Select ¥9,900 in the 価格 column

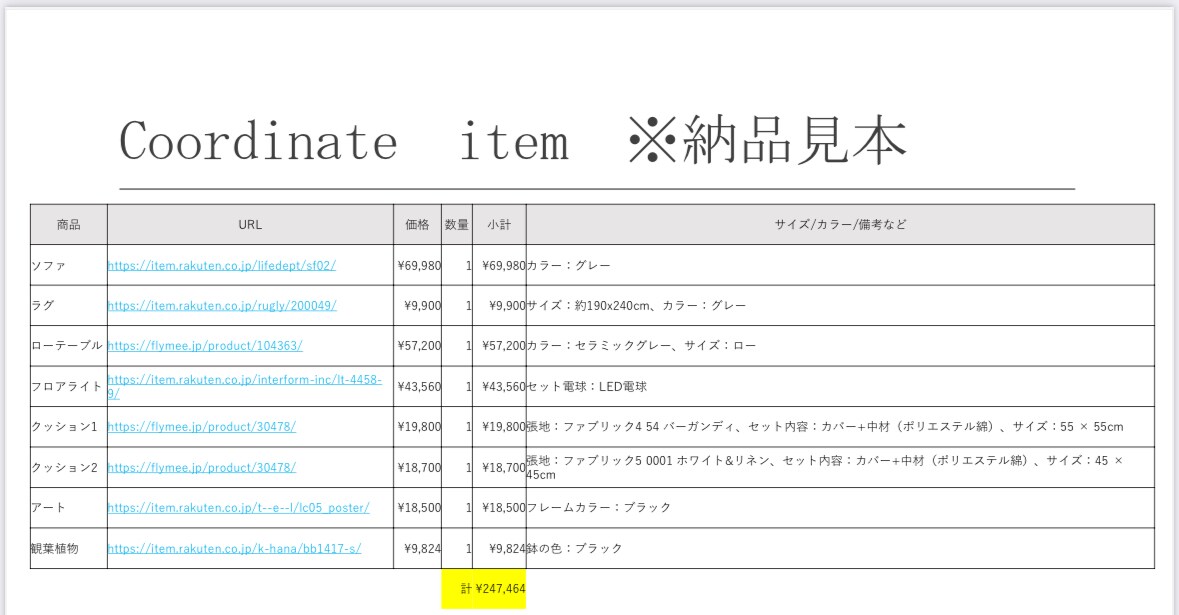pos(423,305)
